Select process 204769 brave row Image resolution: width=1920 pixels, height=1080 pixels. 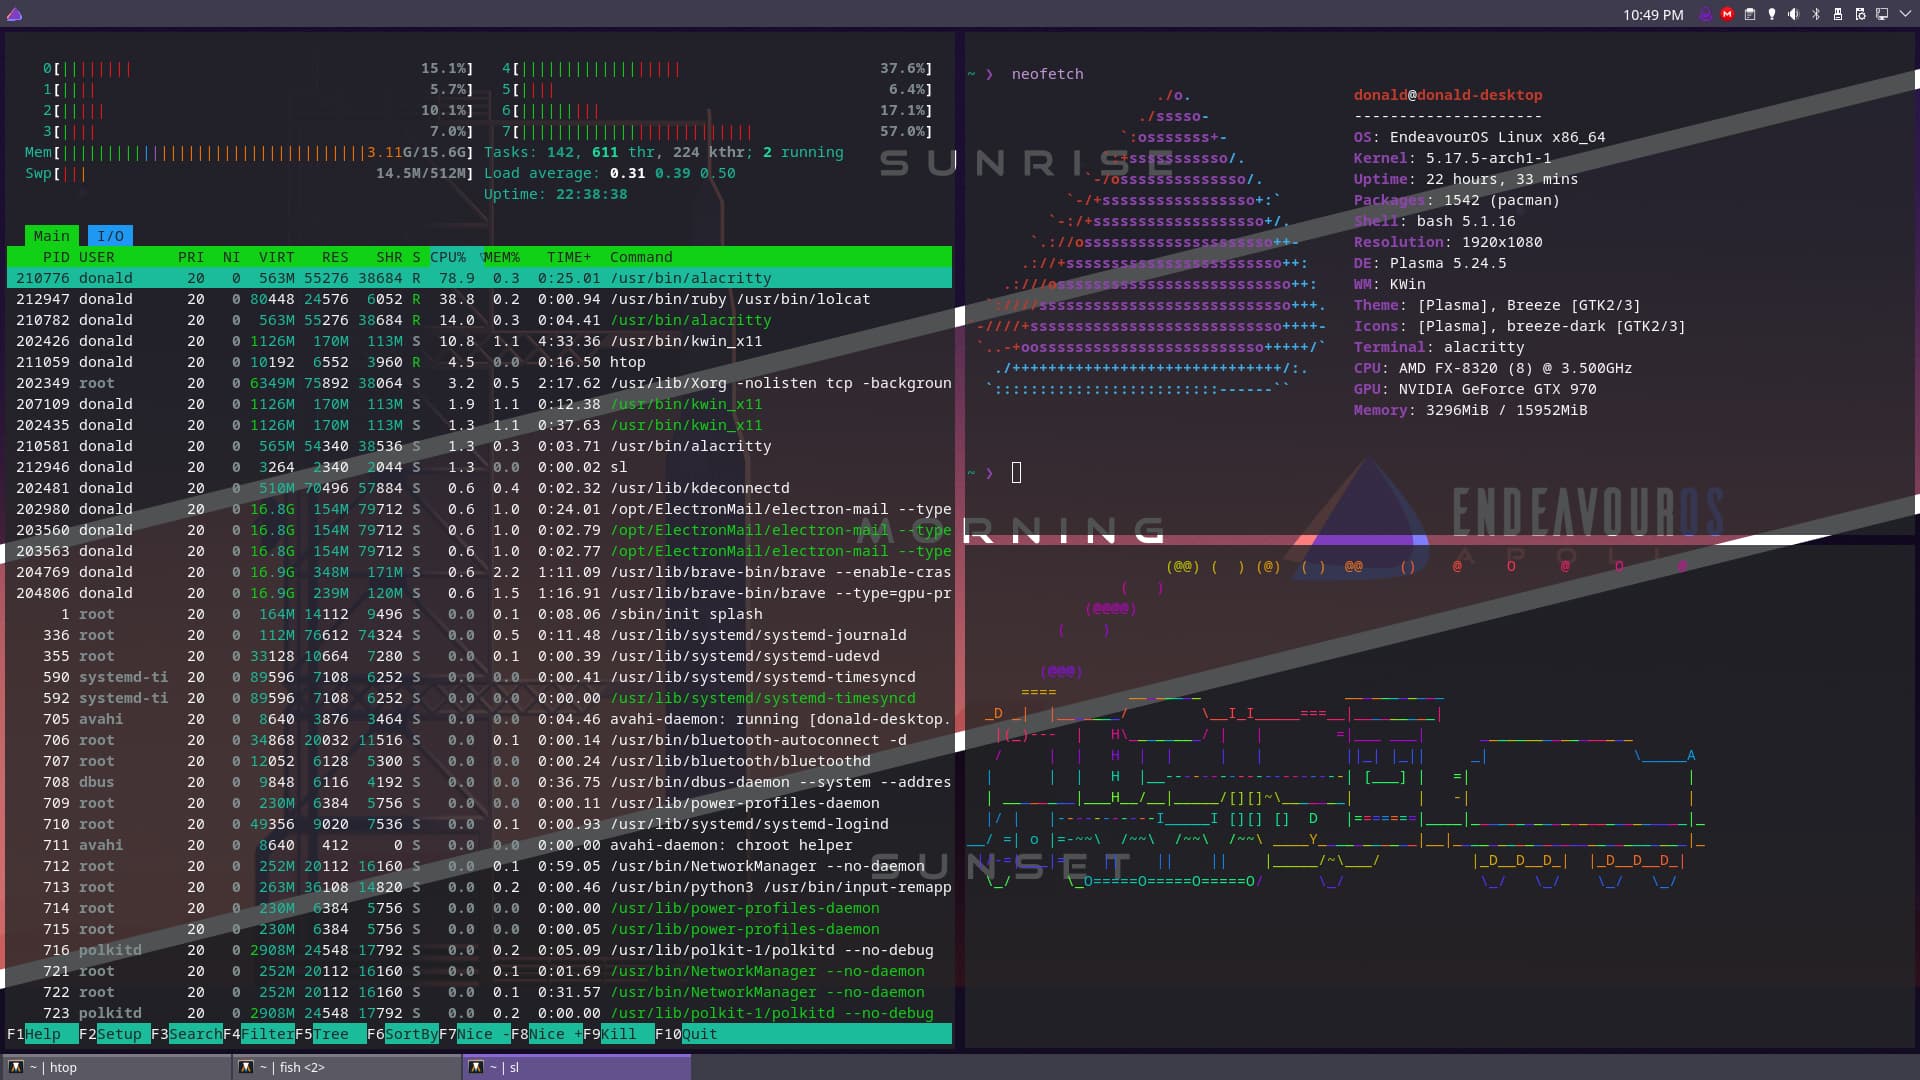click(x=479, y=572)
